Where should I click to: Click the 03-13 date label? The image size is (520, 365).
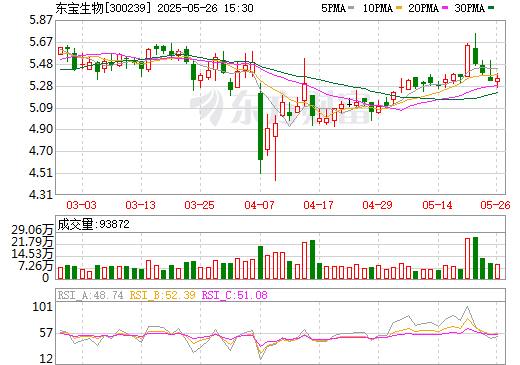point(140,205)
